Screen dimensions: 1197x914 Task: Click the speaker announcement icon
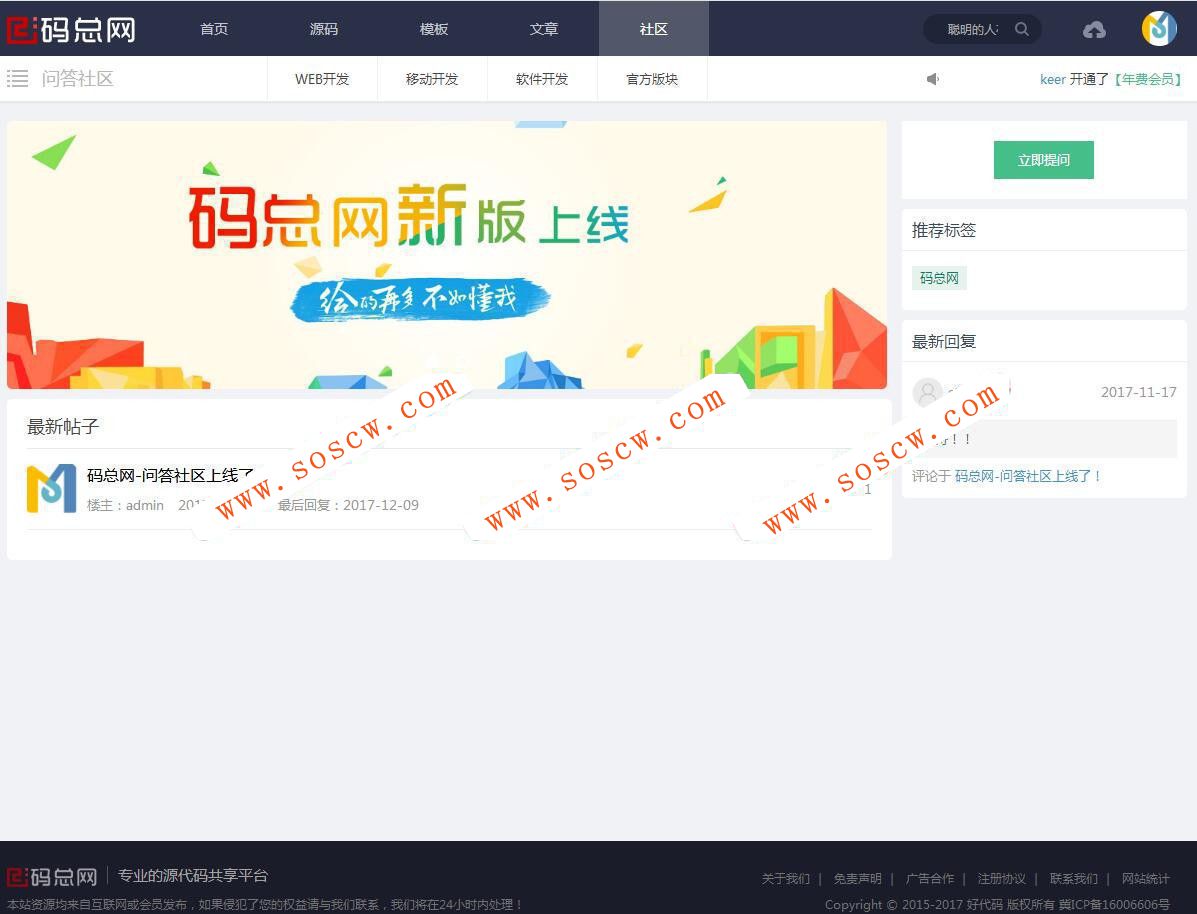[932, 79]
